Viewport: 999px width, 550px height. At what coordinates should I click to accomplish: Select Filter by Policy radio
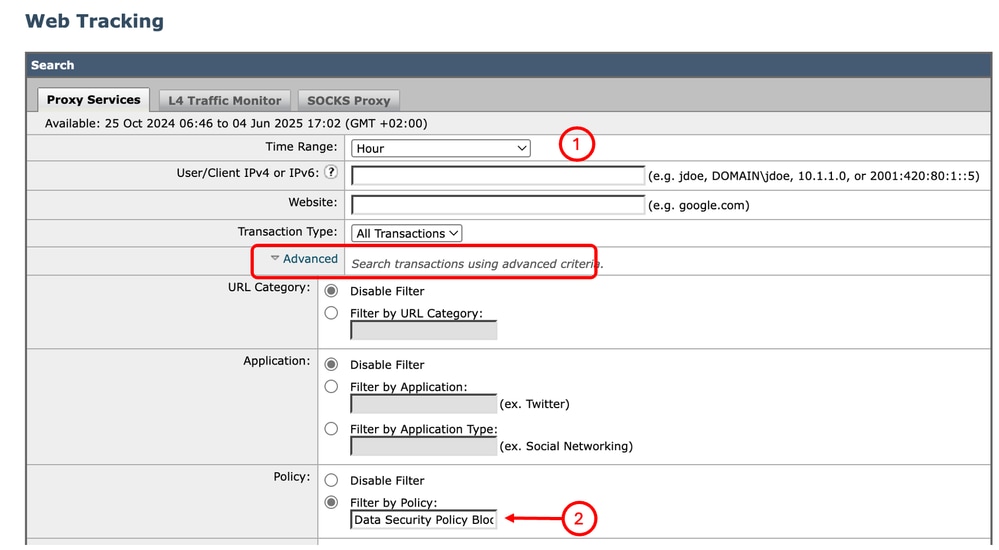coord(331,502)
